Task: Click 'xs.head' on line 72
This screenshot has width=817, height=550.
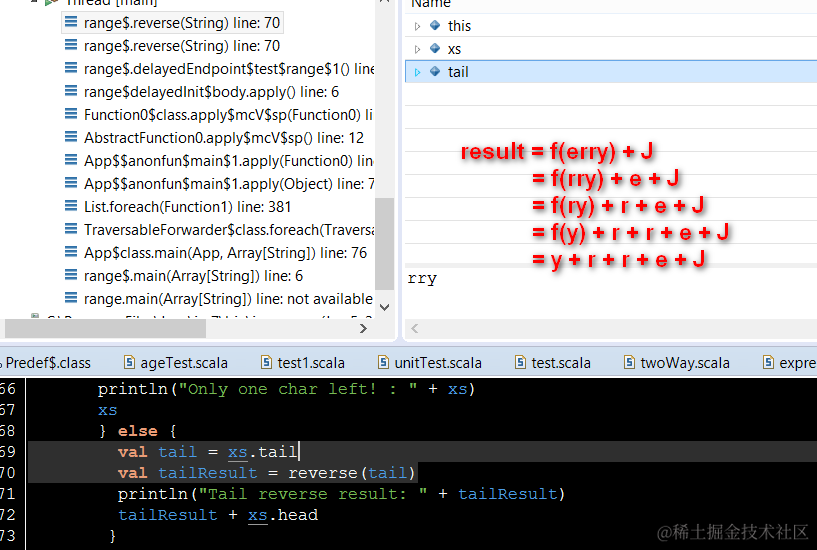Action: pos(283,515)
